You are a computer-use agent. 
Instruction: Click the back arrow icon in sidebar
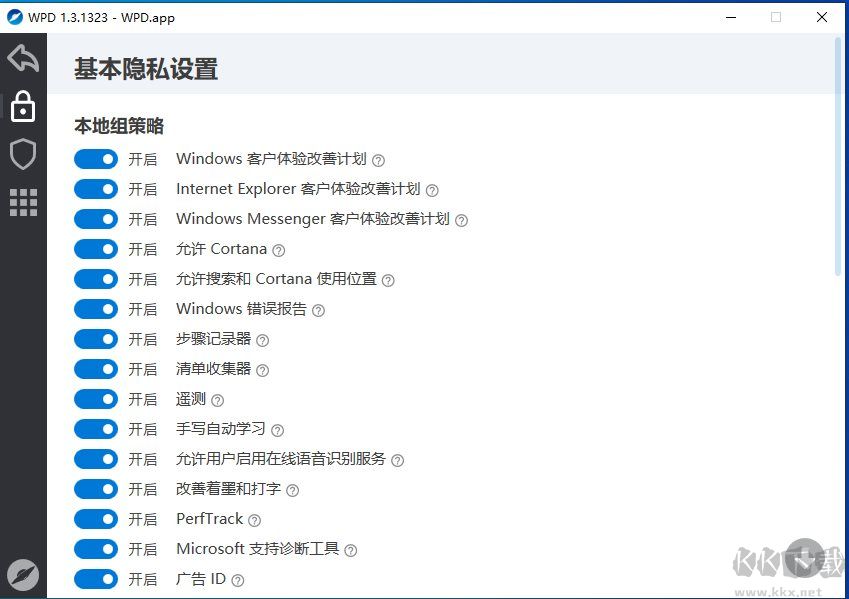(23, 59)
